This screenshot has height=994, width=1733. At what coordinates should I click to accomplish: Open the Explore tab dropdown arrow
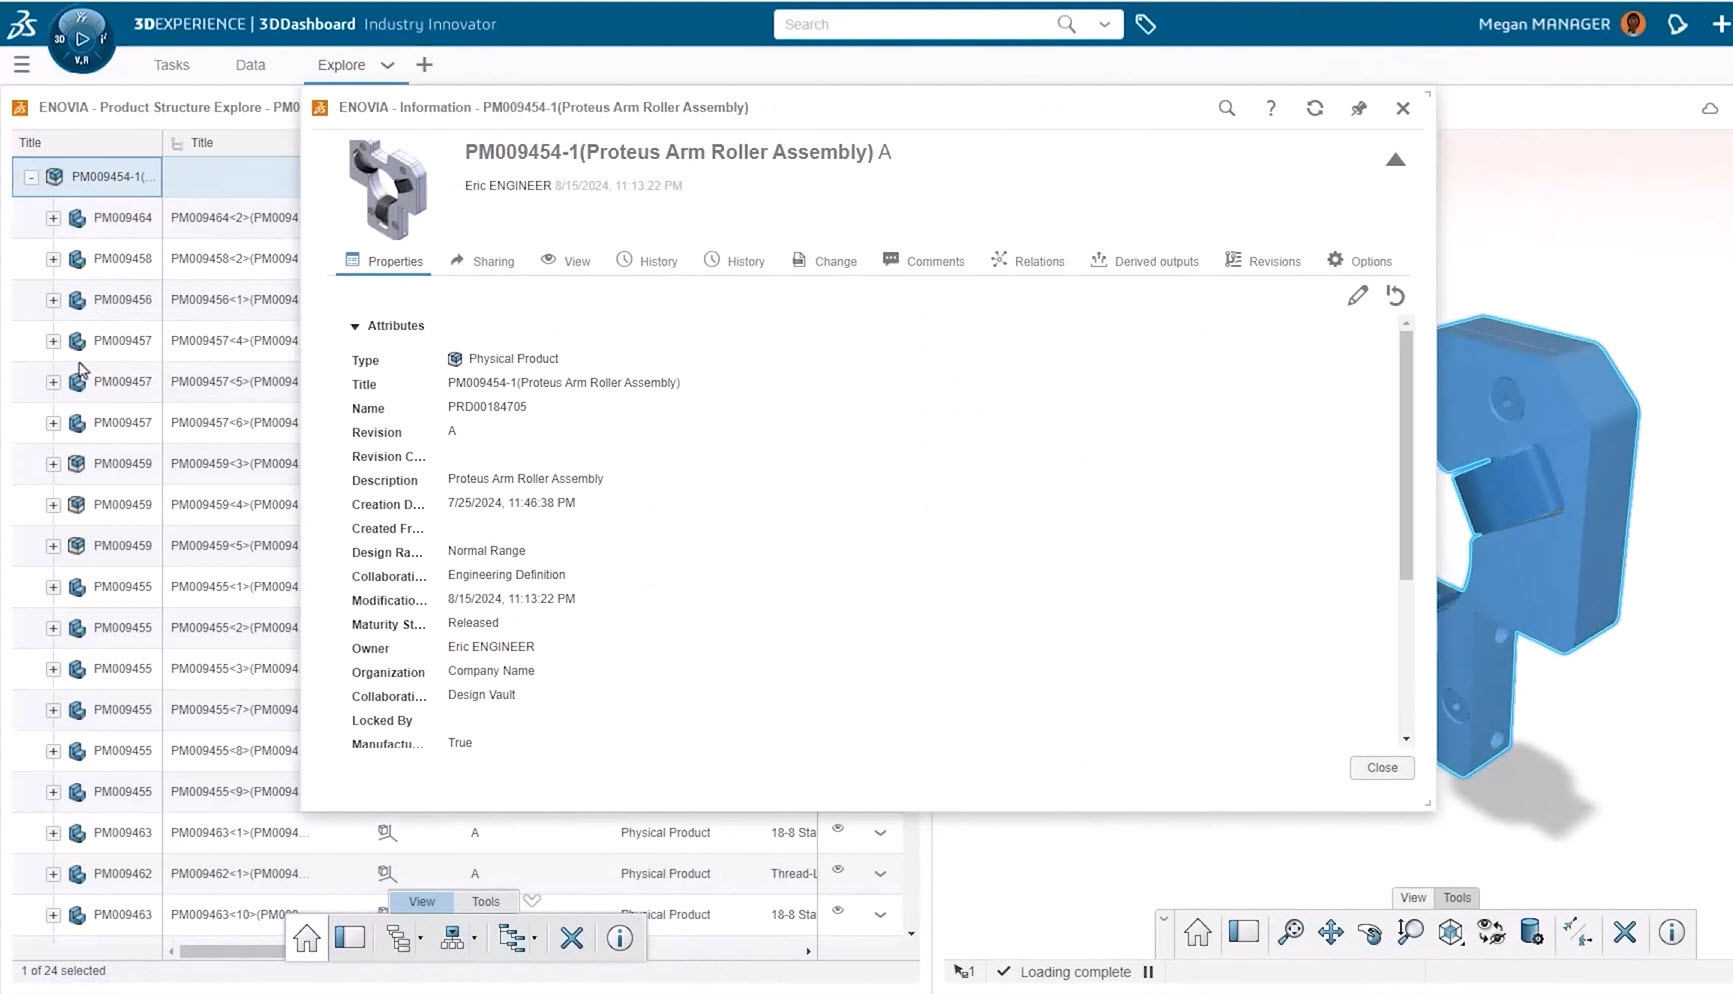[387, 65]
